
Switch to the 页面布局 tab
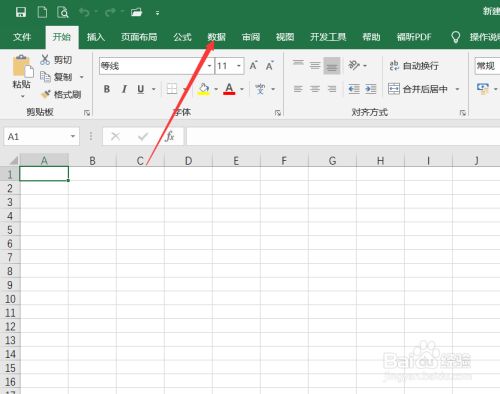pos(139,37)
